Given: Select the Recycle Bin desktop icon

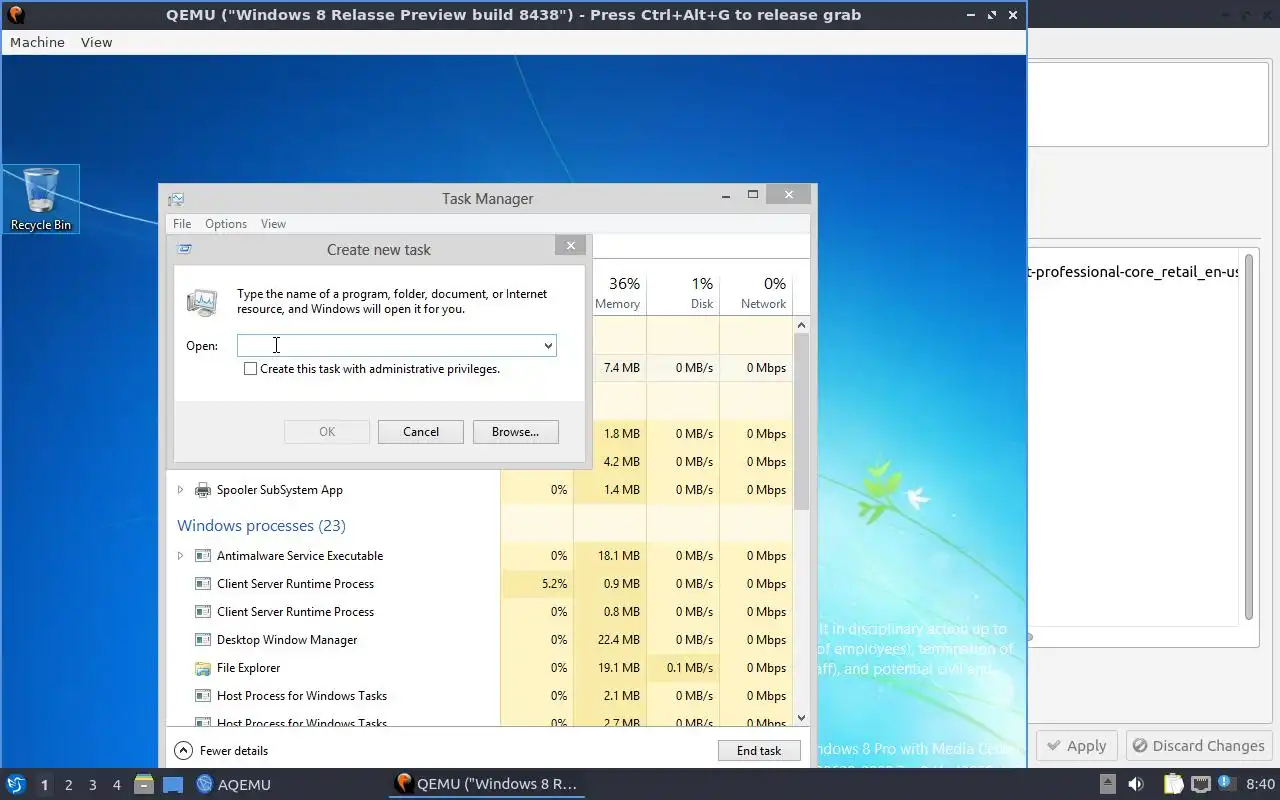Looking at the screenshot, I should click(x=41, y=199).
